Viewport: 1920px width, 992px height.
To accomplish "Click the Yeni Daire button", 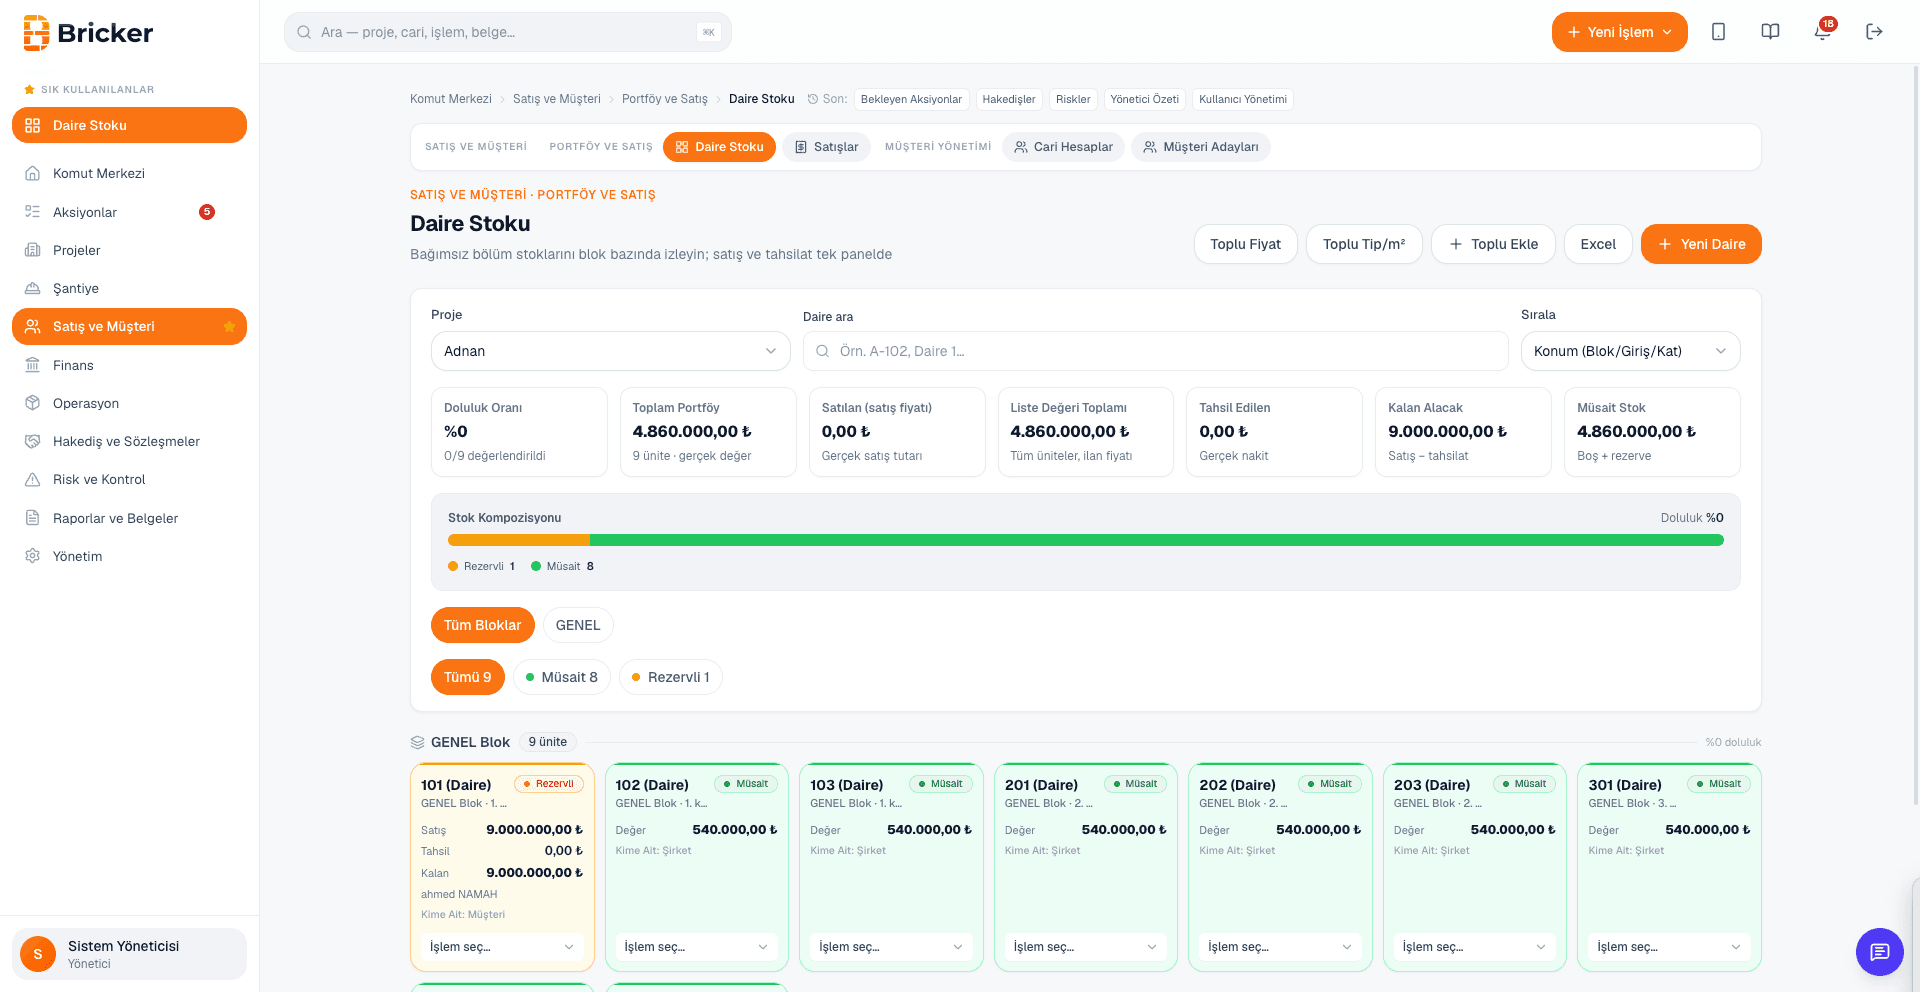I will coord(1701,244).
